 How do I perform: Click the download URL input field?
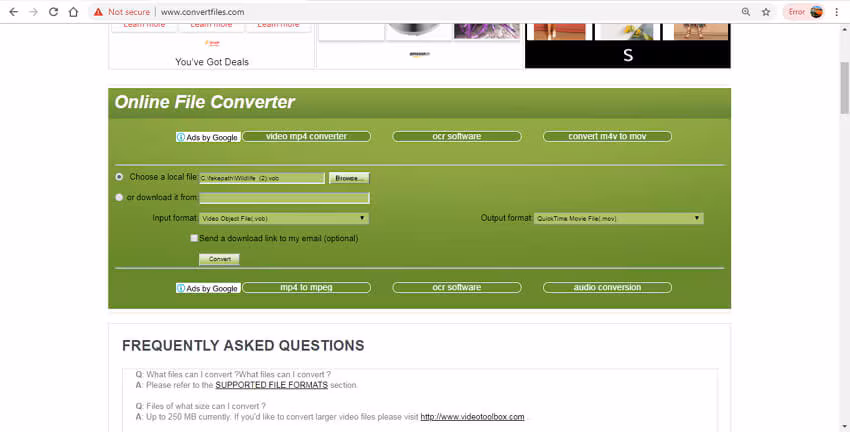284,198
